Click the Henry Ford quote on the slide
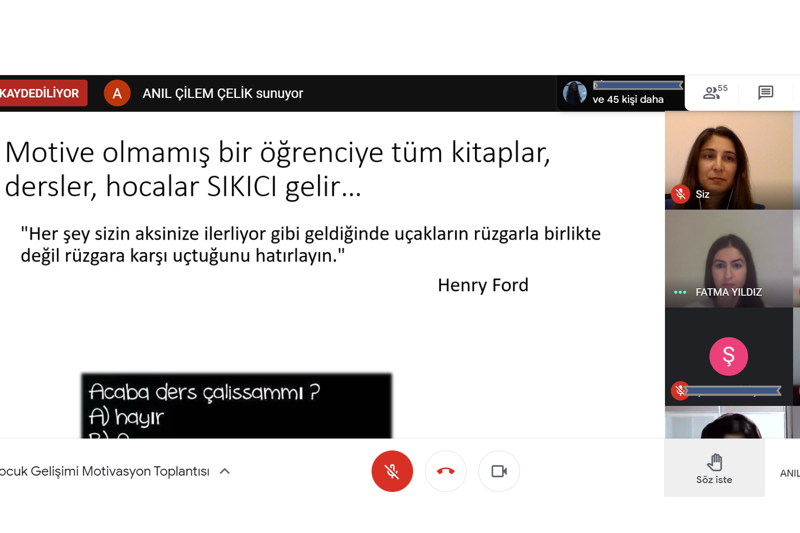 click(310, 245)
